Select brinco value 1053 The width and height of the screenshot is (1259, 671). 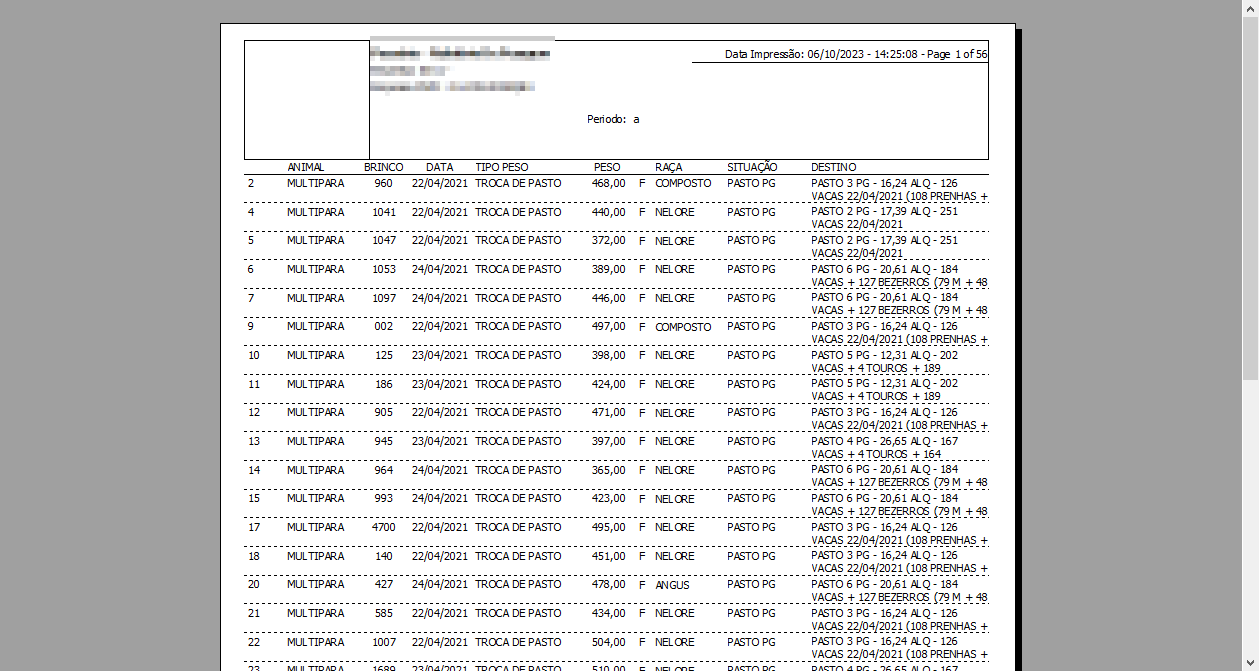(384, 269)
